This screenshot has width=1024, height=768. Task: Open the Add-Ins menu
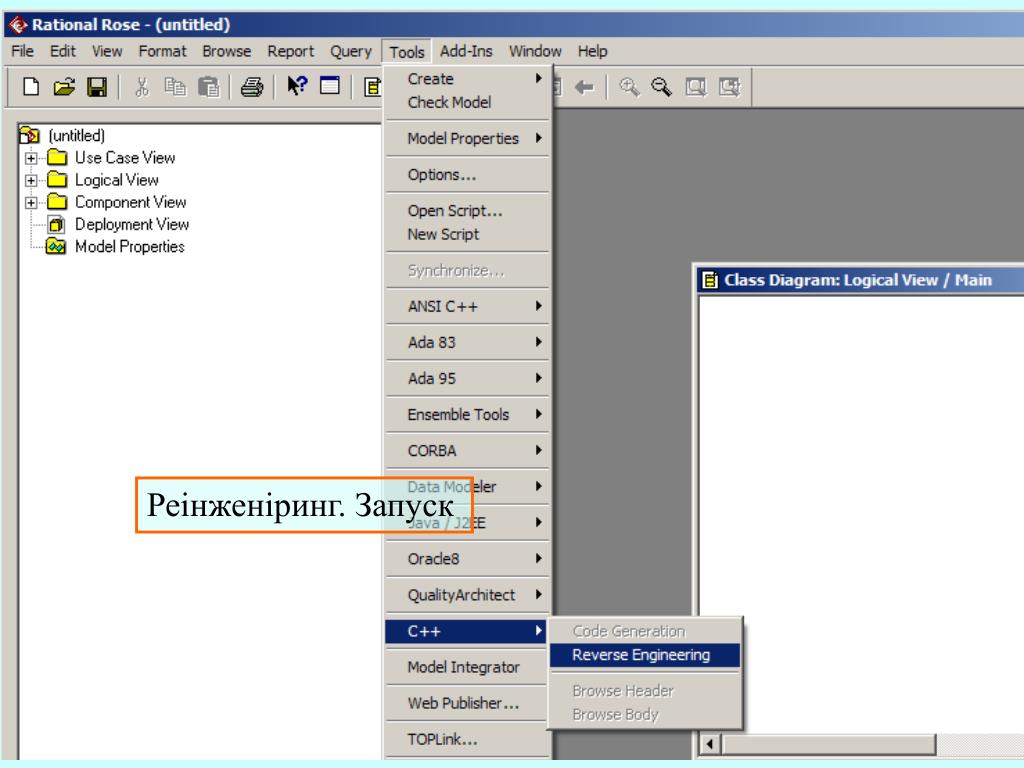[x=466, y=51]
